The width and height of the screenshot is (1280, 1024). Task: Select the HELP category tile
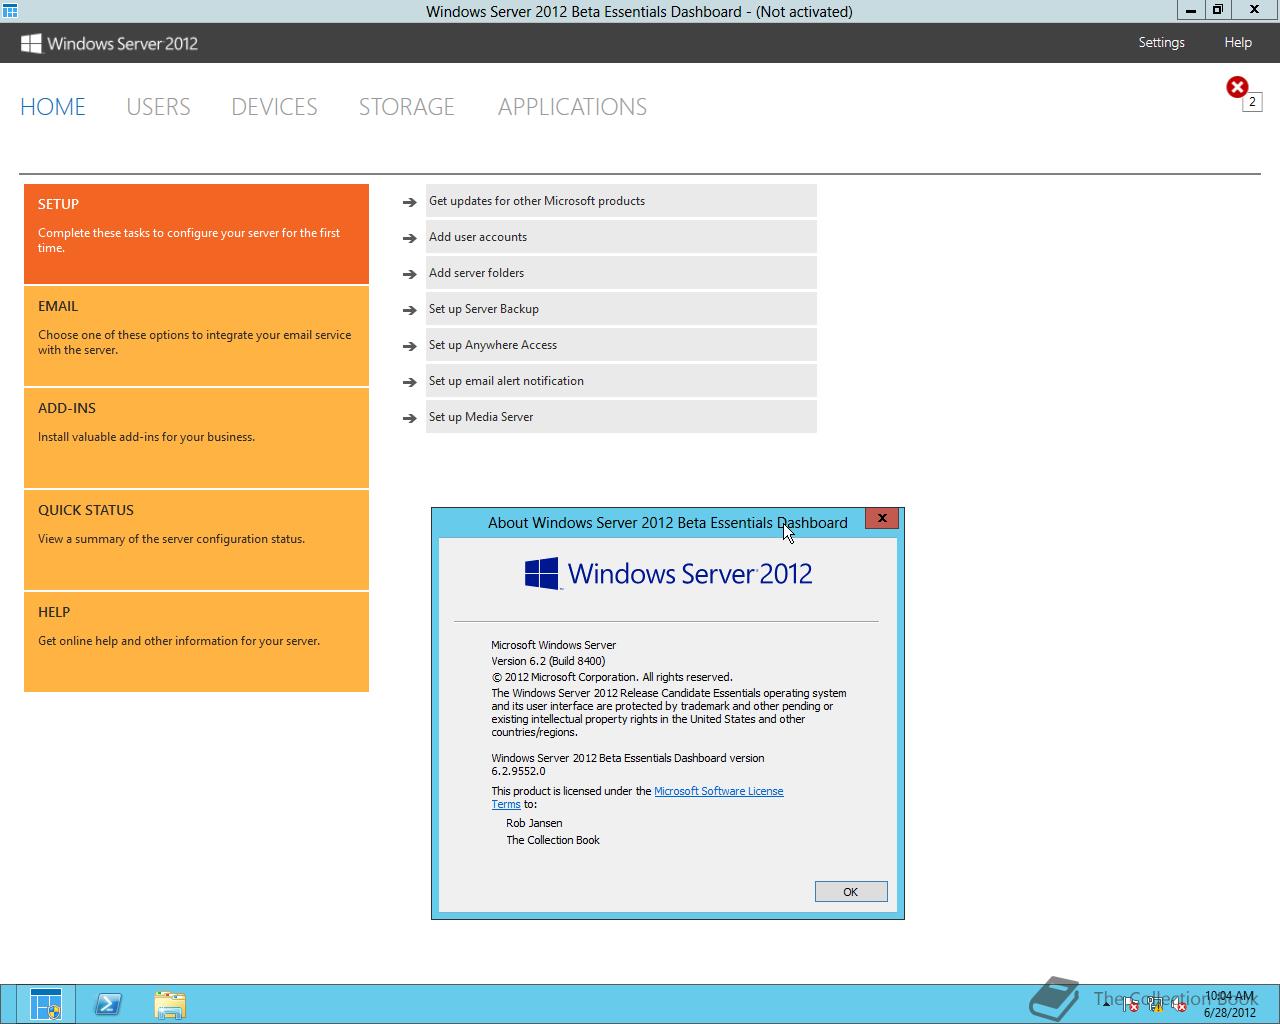point(196,642)
